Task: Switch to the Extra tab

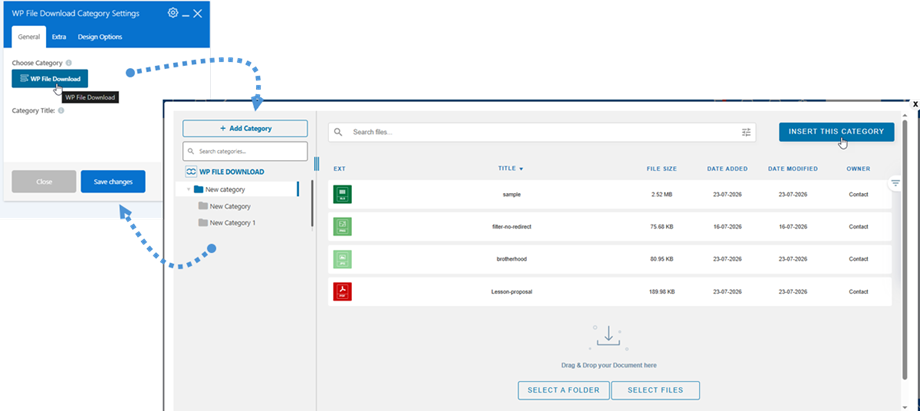Action: [59, 36]
